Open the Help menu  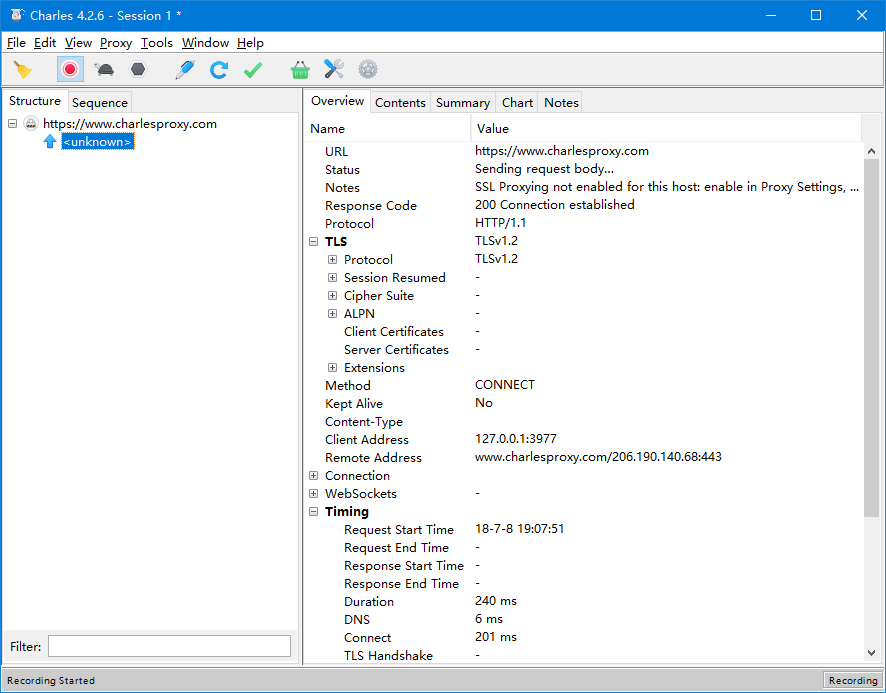250,43
